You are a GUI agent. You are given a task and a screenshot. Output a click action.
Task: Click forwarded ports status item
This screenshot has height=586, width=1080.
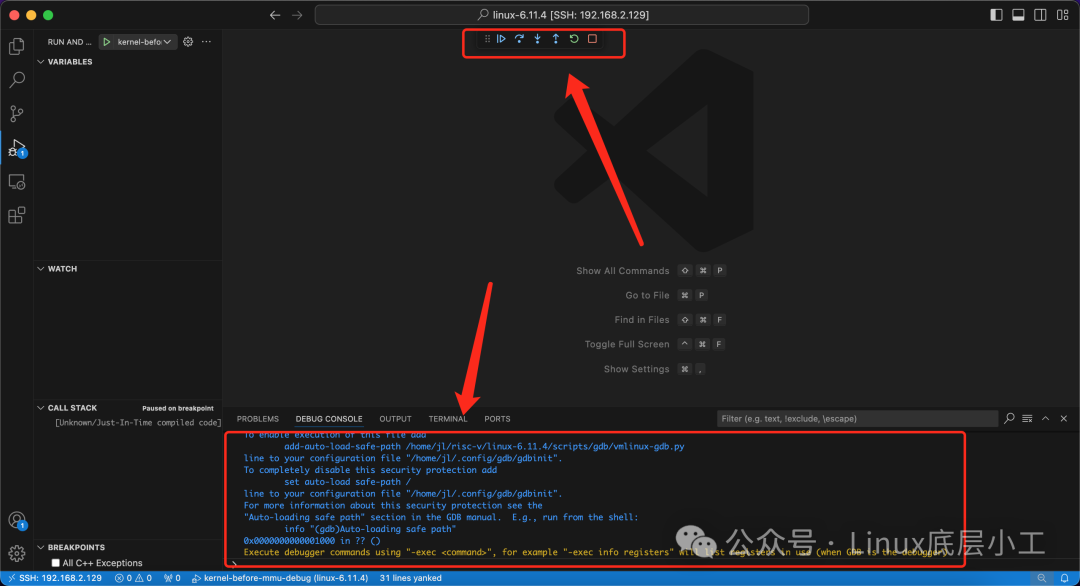pyautogui.click(x=172, y=578)
